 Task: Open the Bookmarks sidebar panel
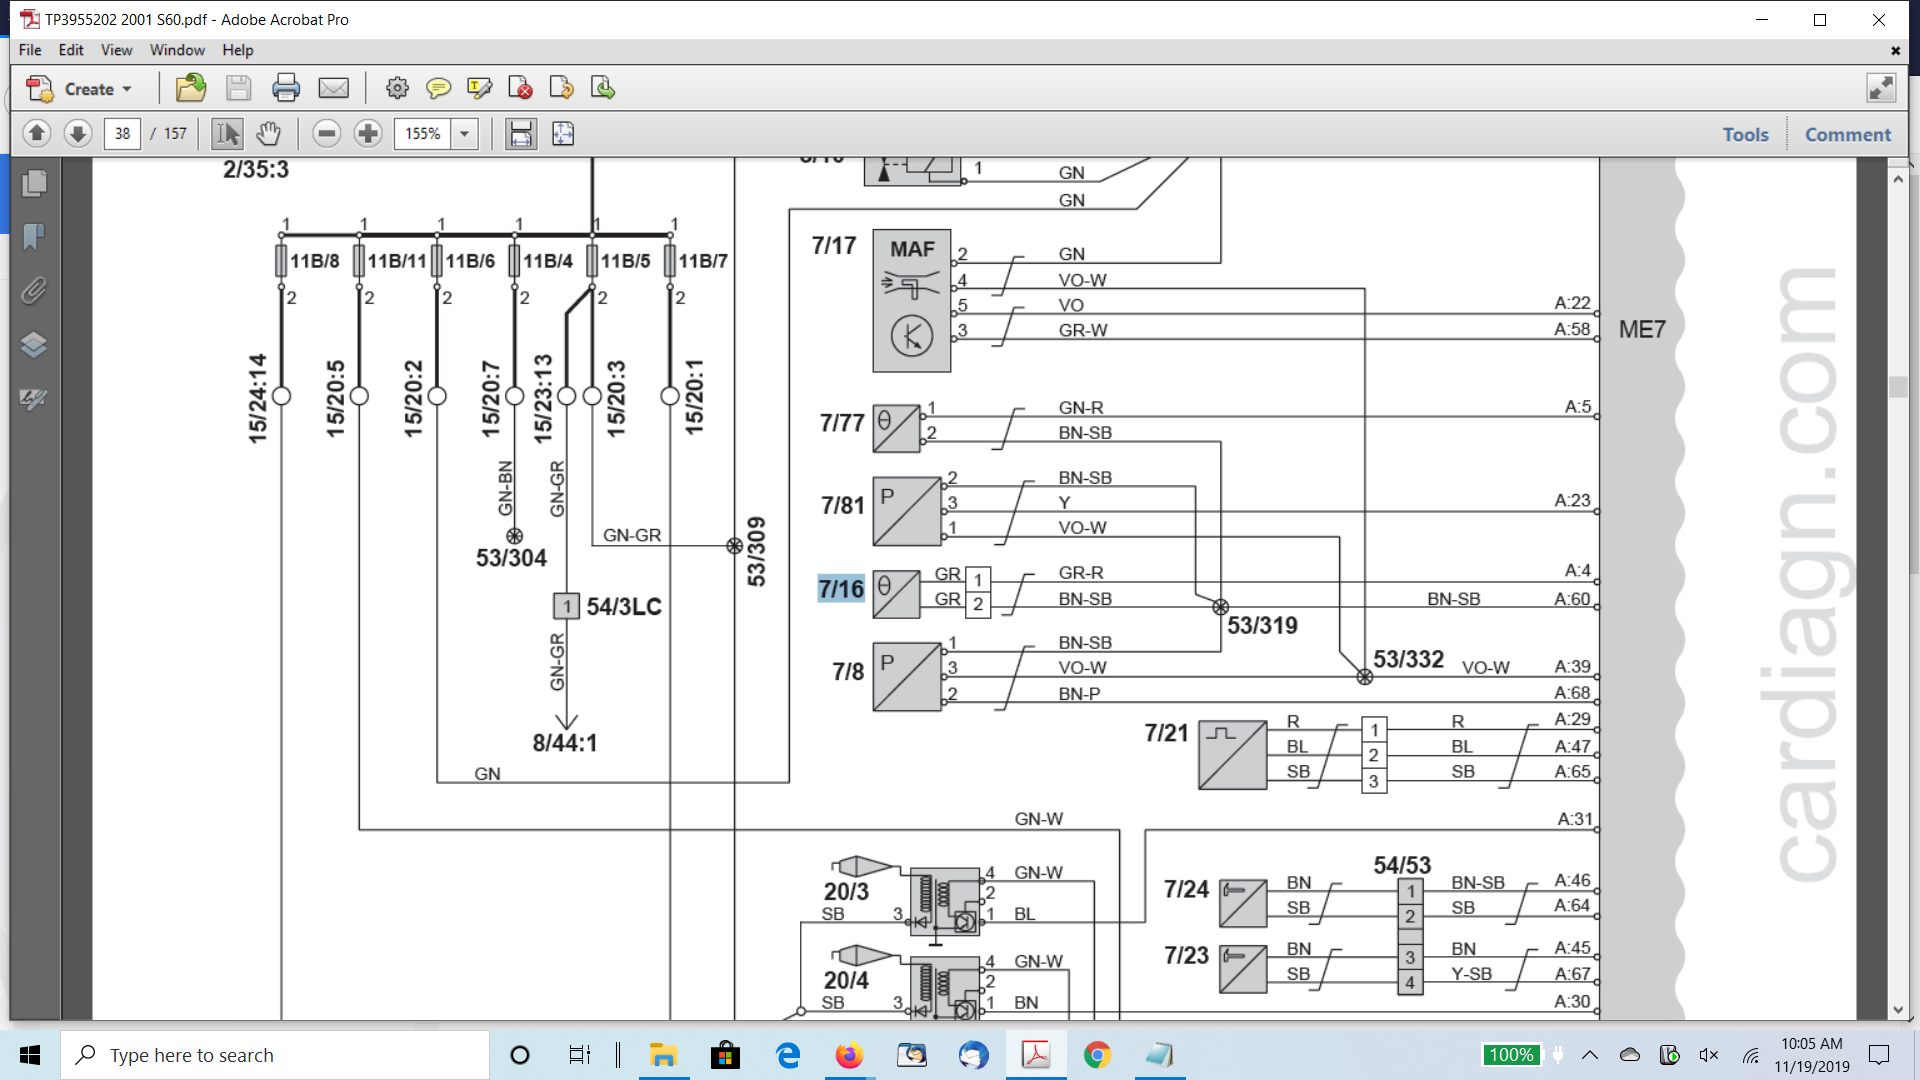[x=34, y=237]
